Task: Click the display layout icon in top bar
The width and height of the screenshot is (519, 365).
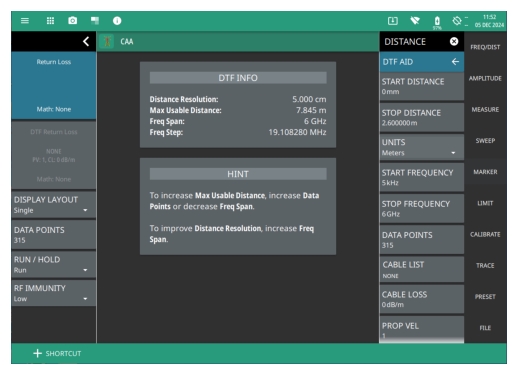Action: [95, 21]
